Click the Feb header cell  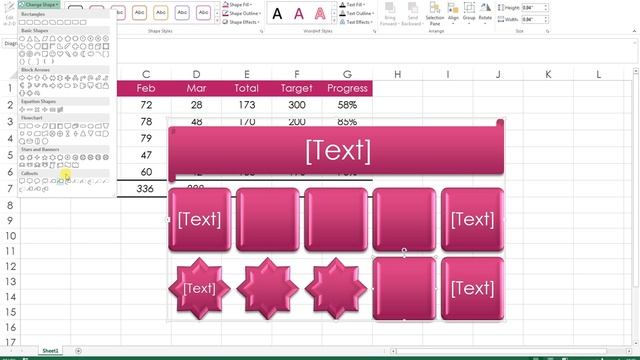coord(146,88)
